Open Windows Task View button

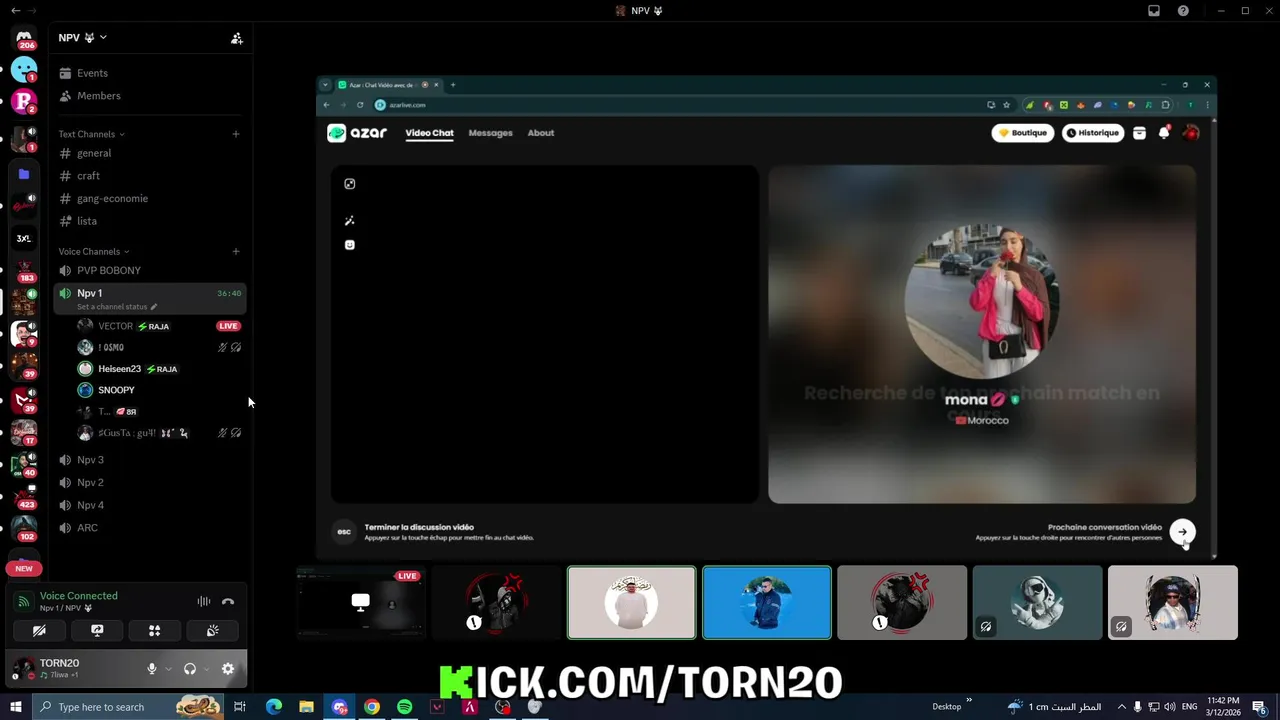click(x=240, y=707)
